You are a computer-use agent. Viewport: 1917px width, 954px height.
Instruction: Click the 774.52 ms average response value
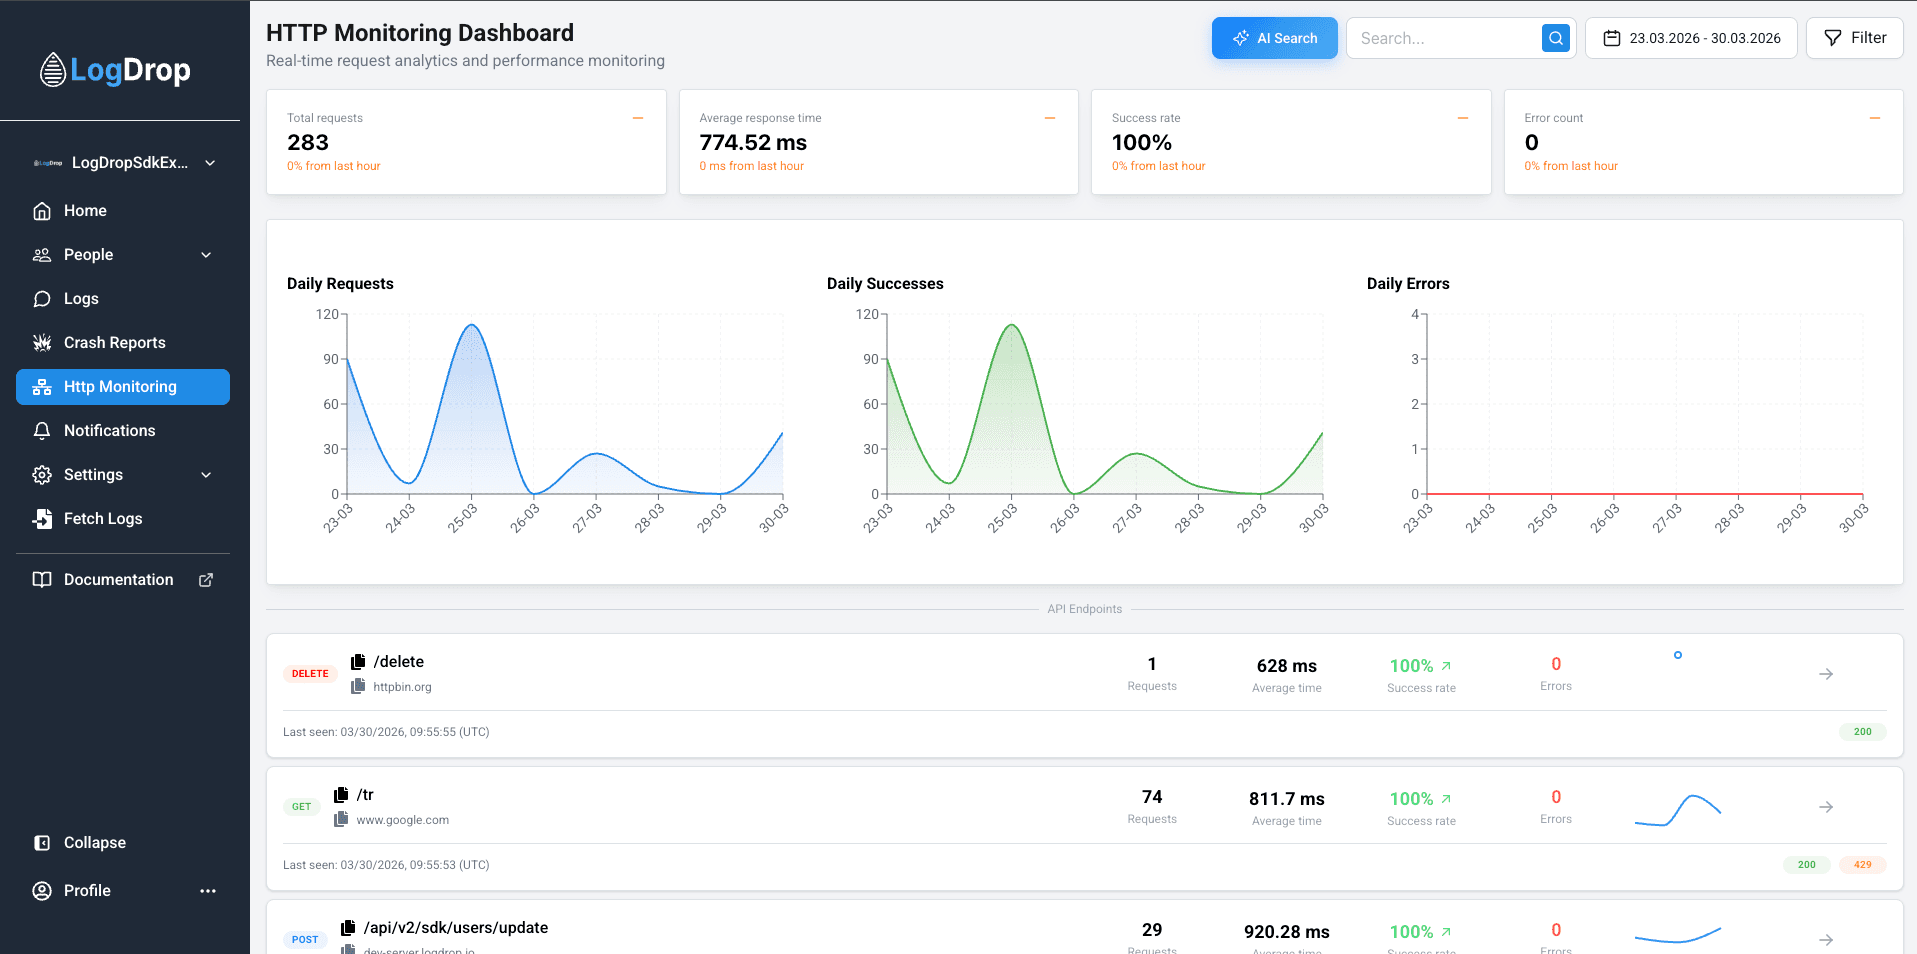coord(753,143)
